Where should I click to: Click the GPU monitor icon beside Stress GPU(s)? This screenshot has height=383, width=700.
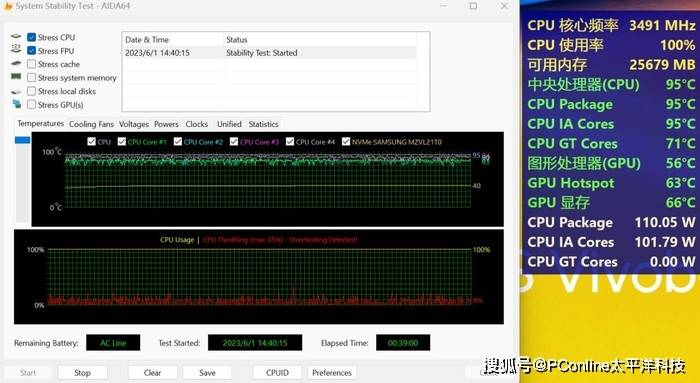click(17, 104)
